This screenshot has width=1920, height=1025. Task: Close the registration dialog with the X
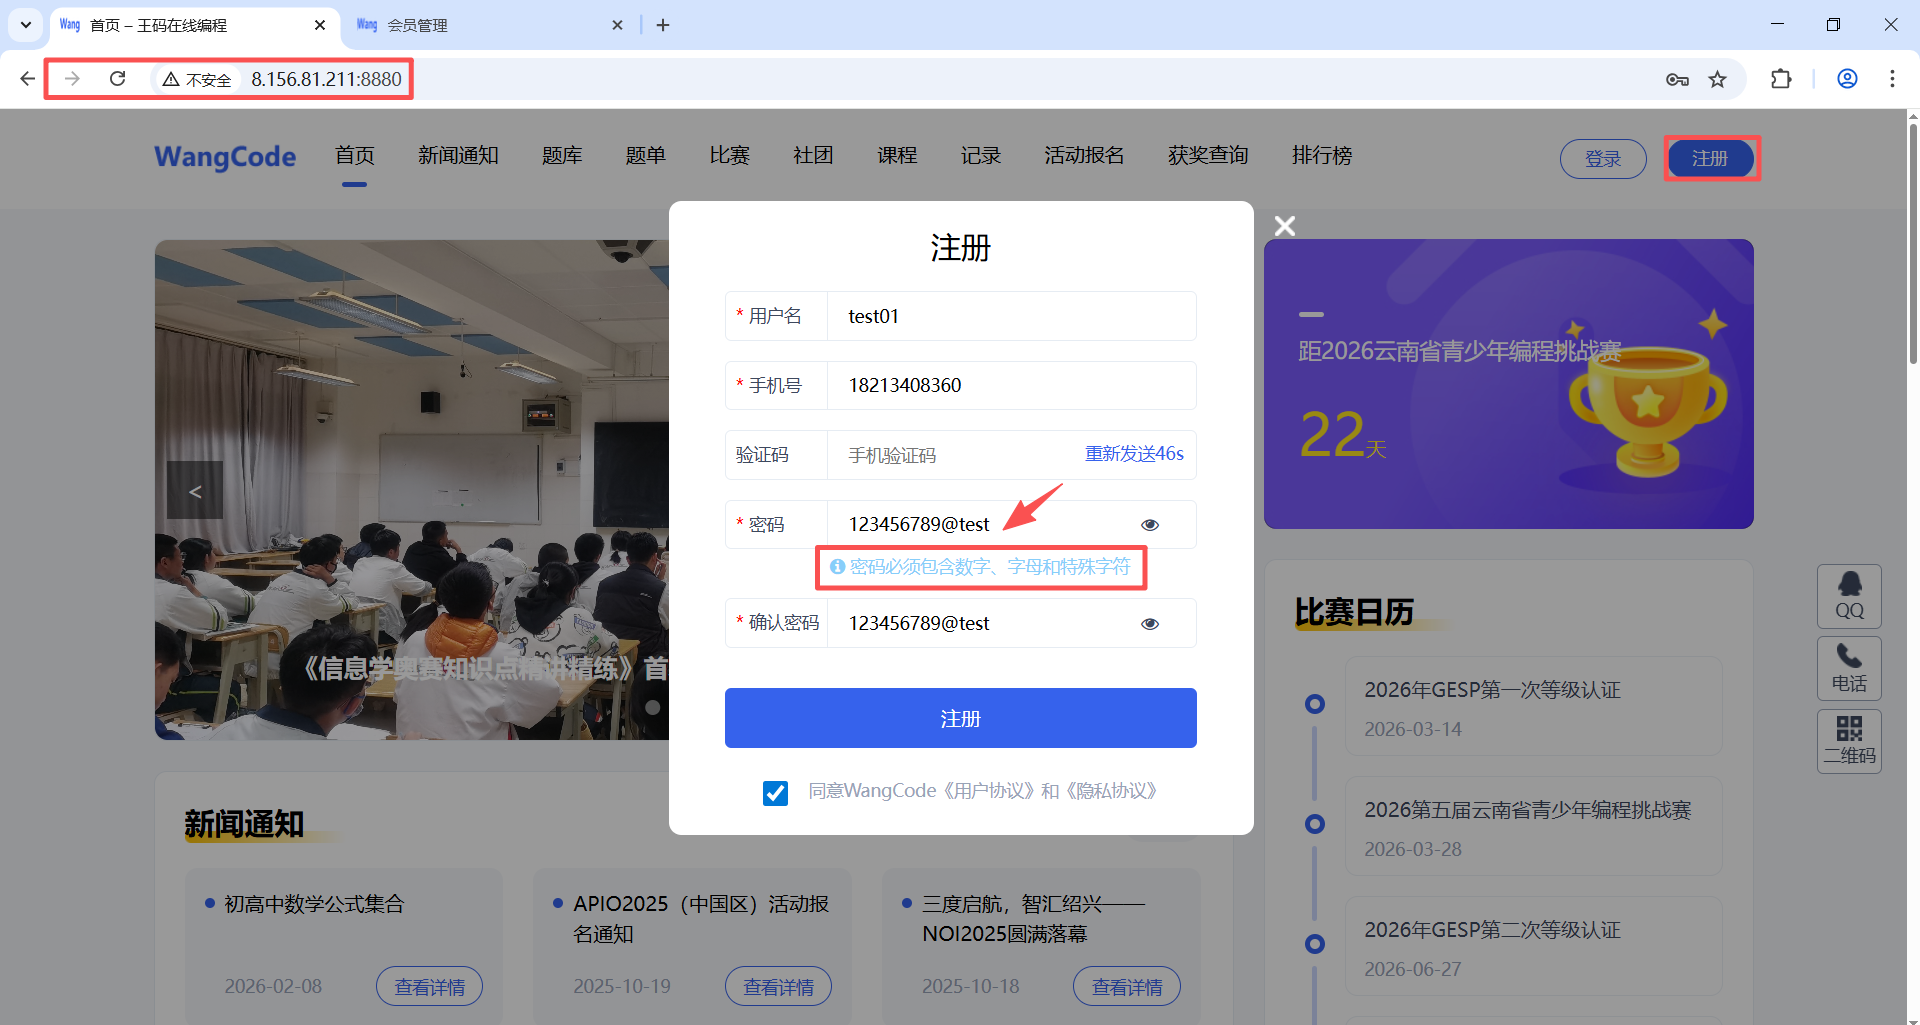[1285, 226]
